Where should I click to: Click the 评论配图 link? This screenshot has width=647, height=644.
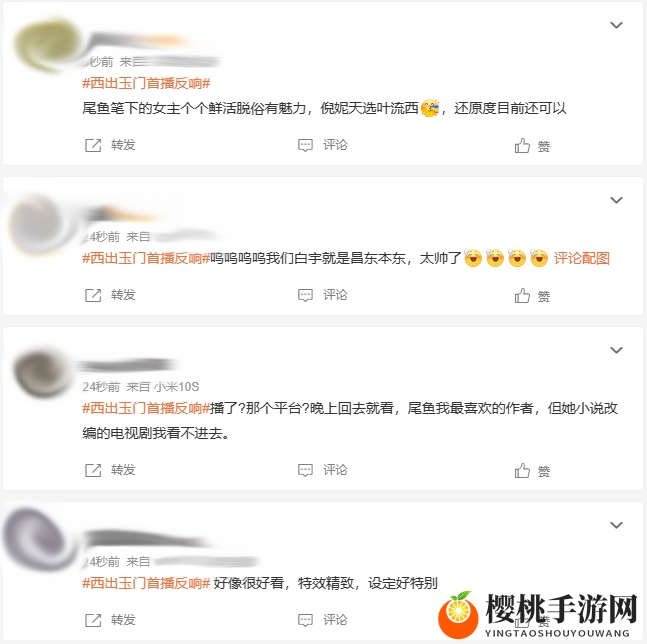pyautogui.click(x=581, y=258)
